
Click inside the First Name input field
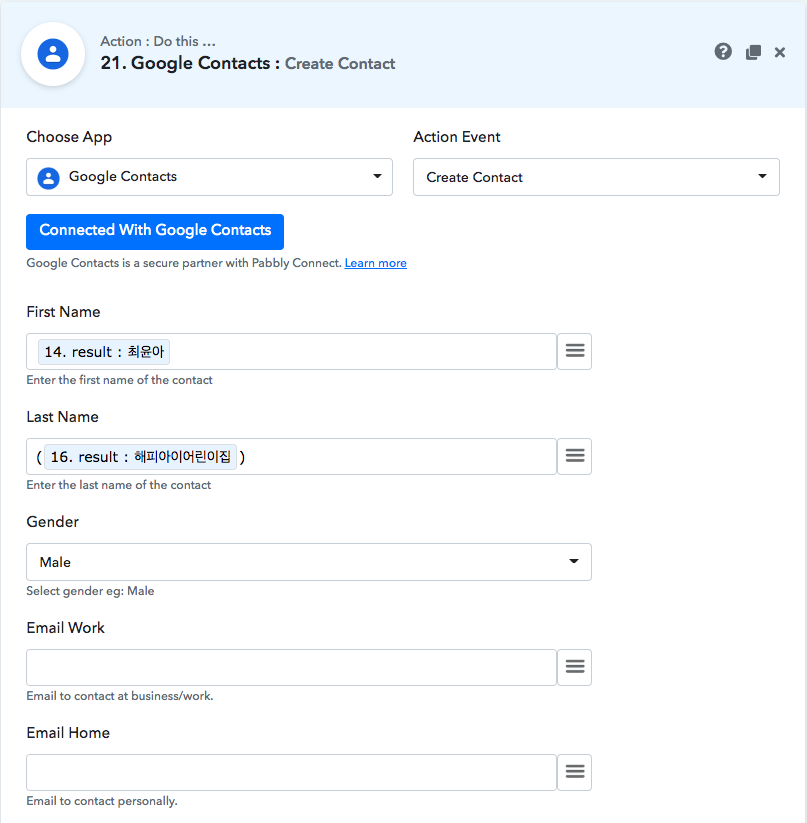360,352
